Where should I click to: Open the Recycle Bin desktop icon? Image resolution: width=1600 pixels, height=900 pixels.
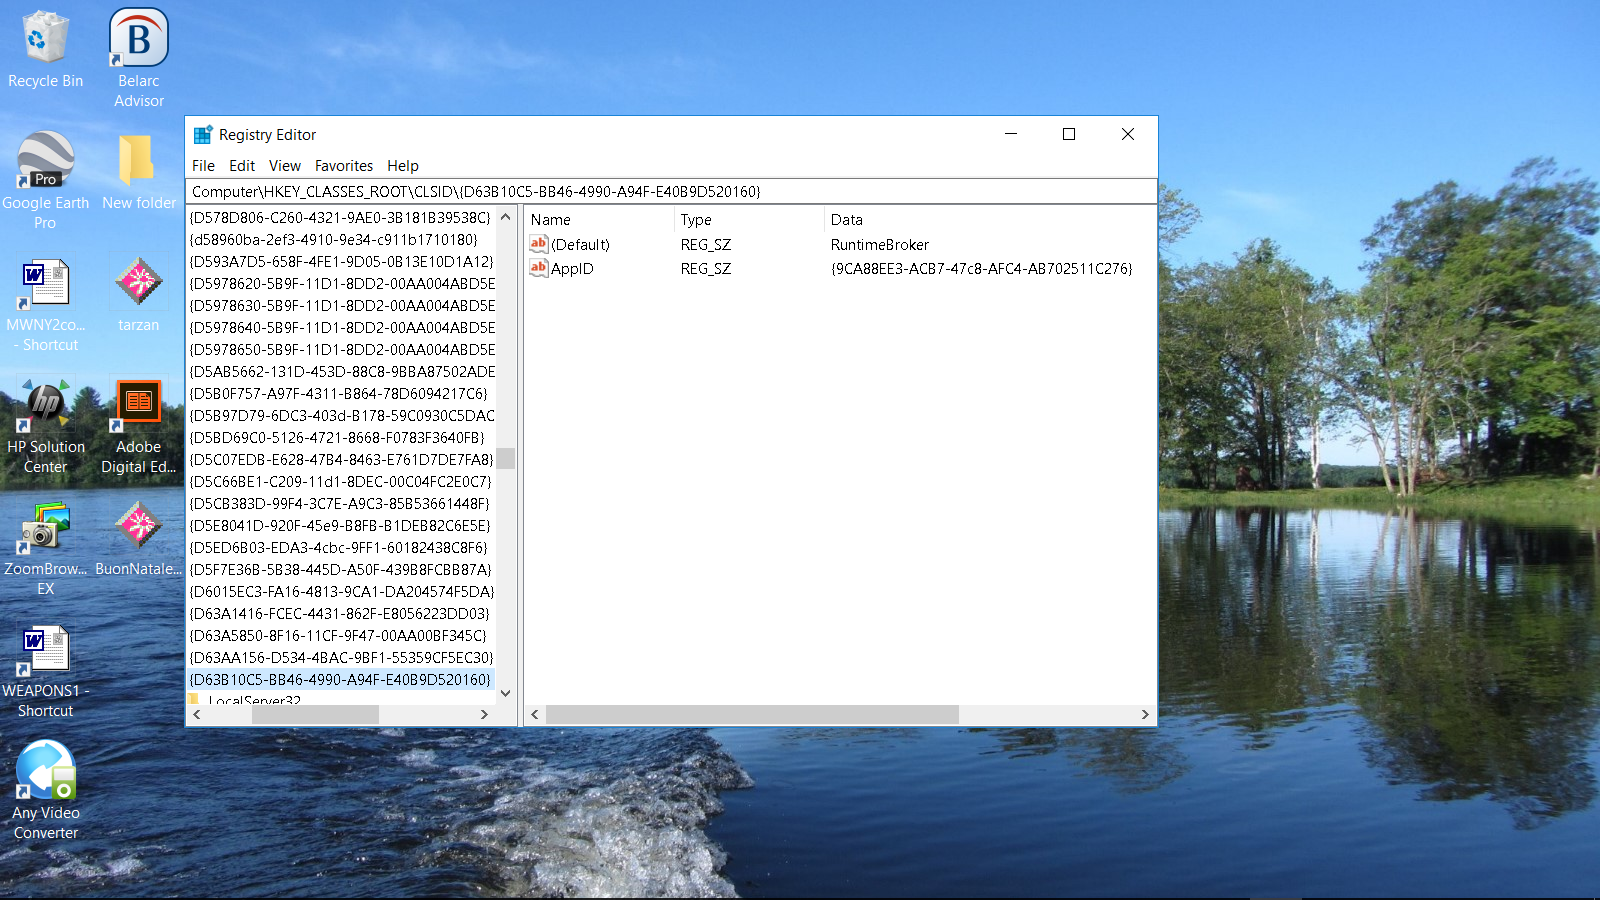(45, 50)
